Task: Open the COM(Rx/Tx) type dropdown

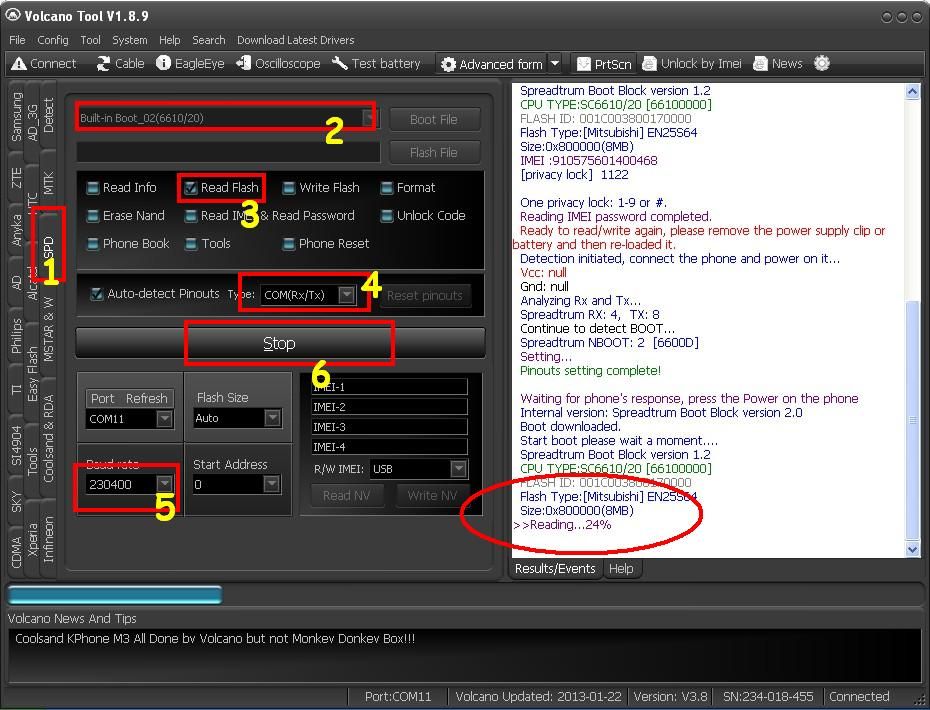Action: (346, 295)
